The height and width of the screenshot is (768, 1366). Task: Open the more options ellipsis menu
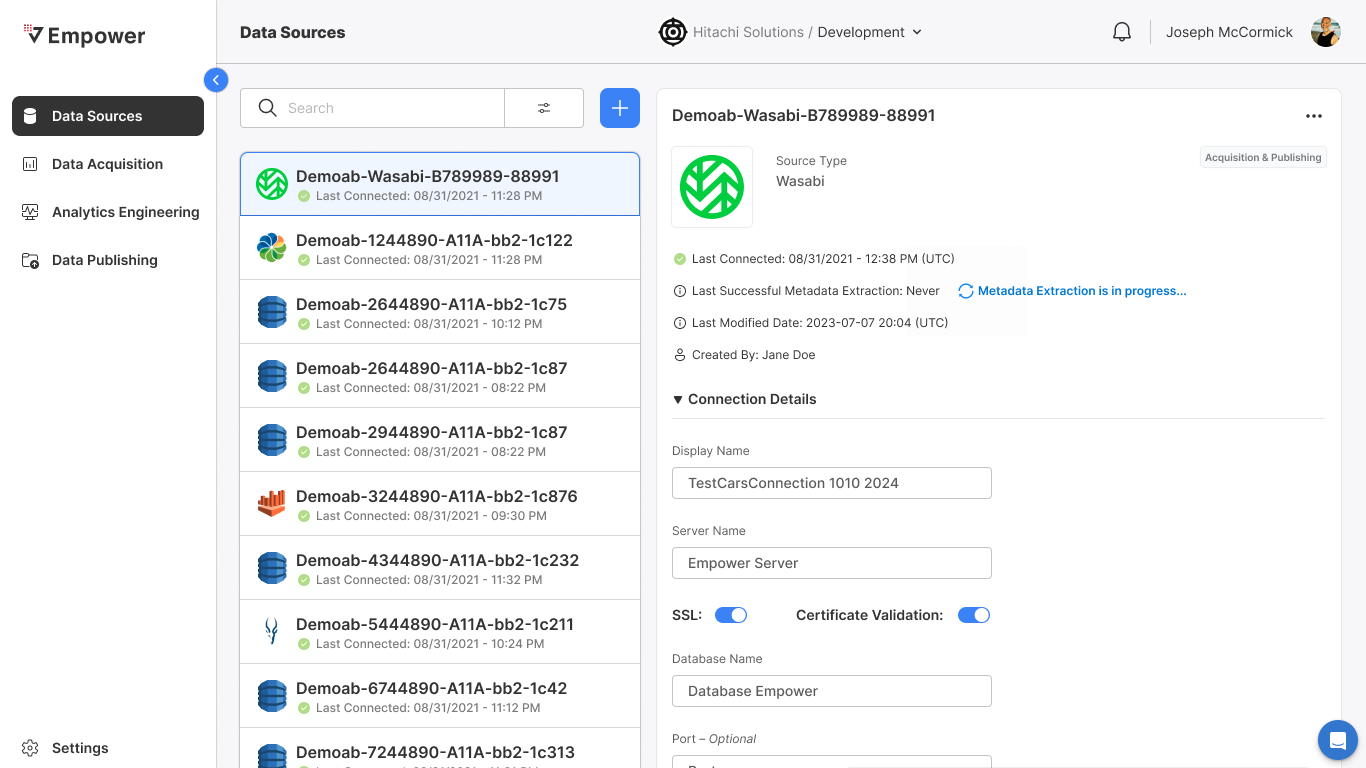(1314, 116)
